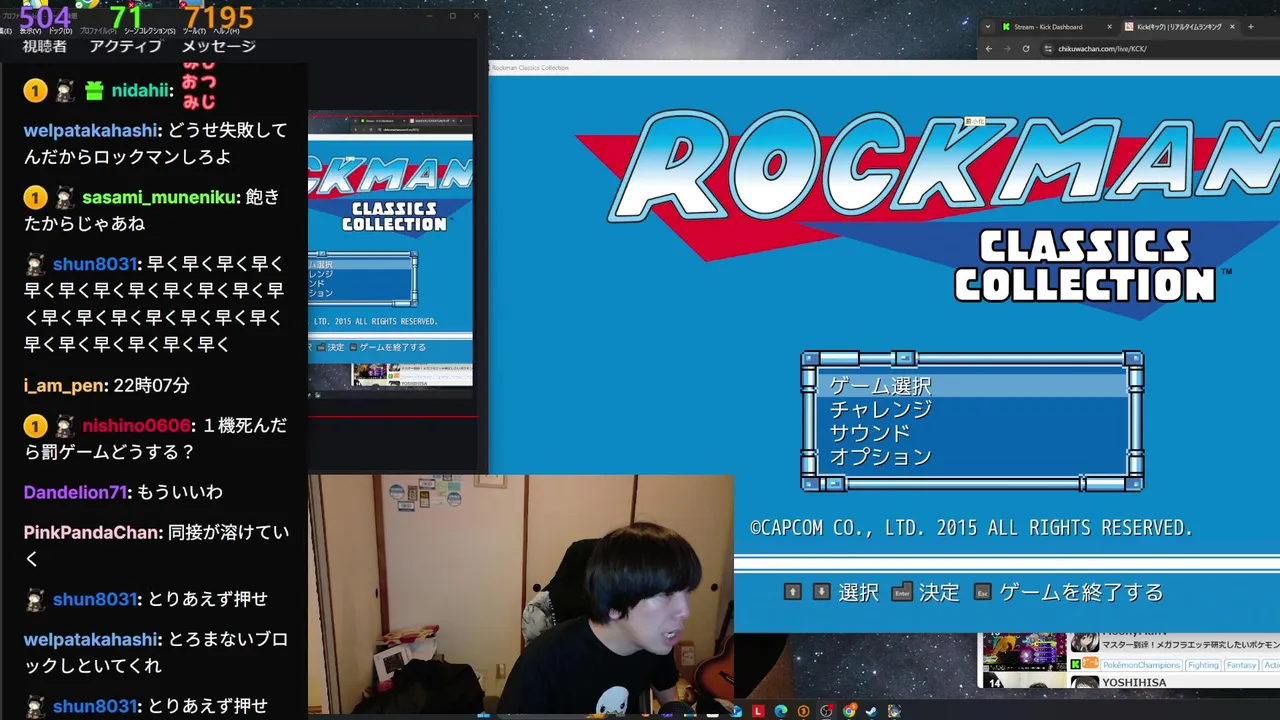The width and height of the screenshot is (1280, 720).
Task: Click the orange circle app in taskbar
Action: pos(803,711)
